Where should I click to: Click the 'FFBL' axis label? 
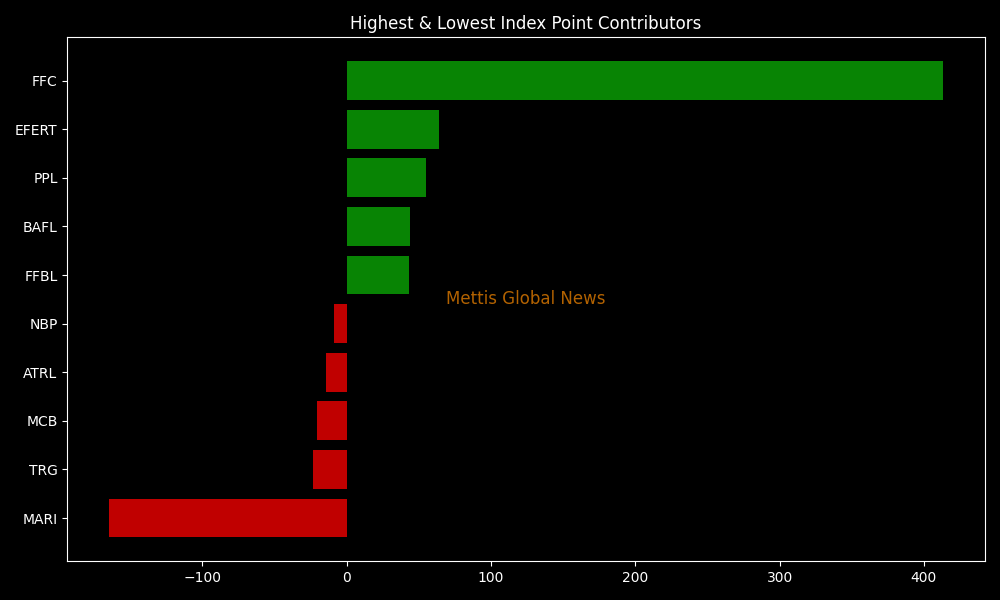click(x=41, y=276)
